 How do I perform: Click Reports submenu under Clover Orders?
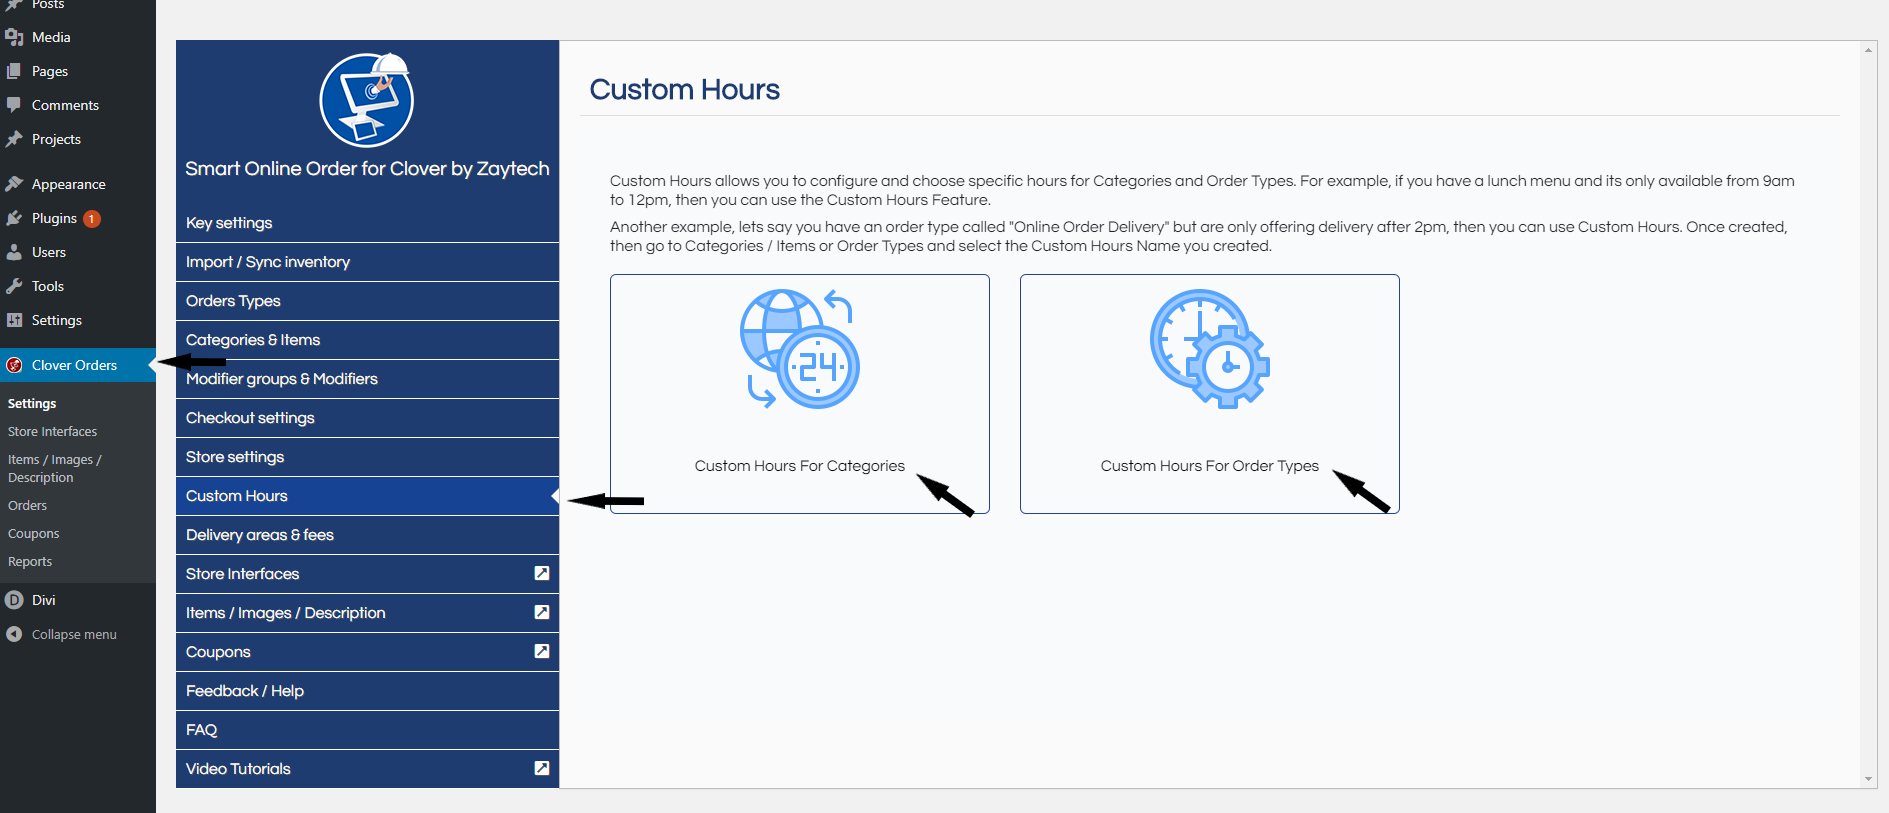click(30, 561)
